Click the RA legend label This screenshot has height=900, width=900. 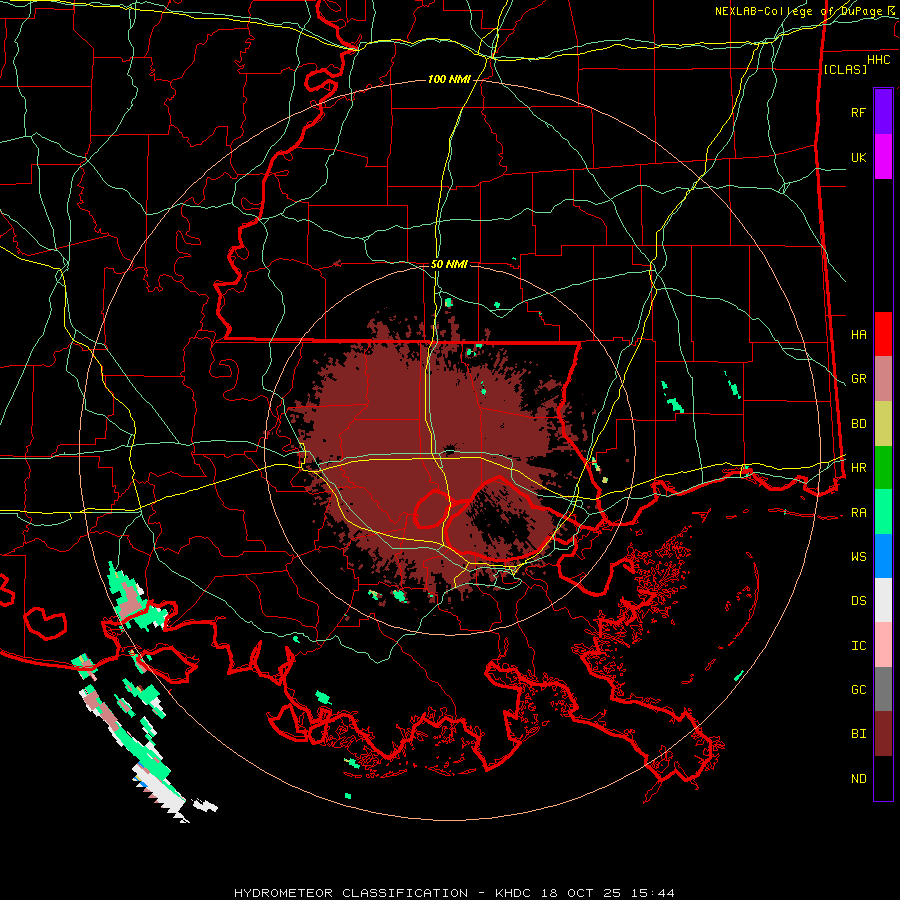(858, 512)
